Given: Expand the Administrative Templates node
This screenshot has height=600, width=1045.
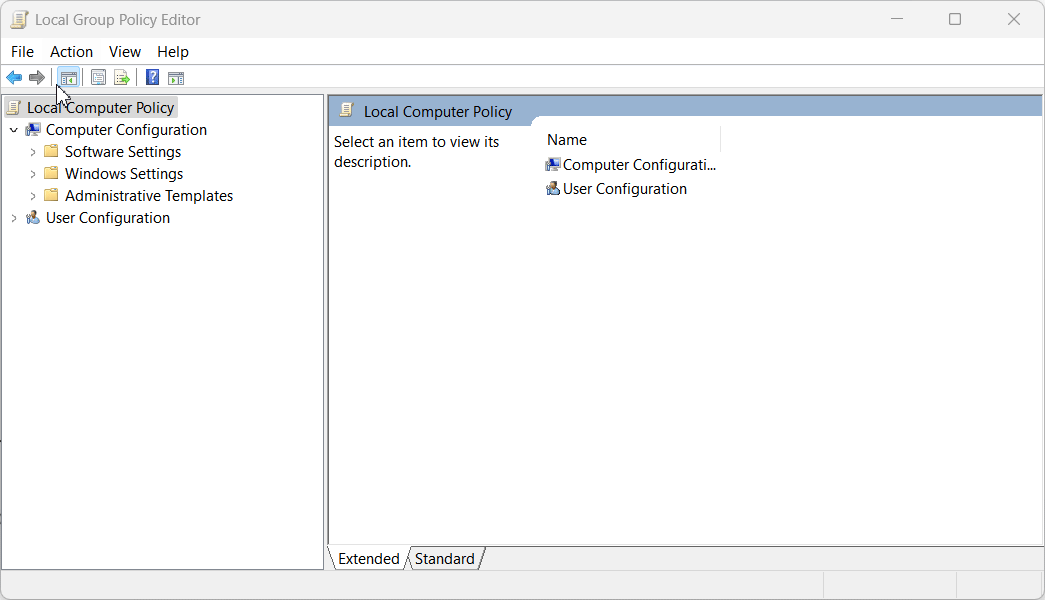Looking at the screenshot, I should [33, 196].
